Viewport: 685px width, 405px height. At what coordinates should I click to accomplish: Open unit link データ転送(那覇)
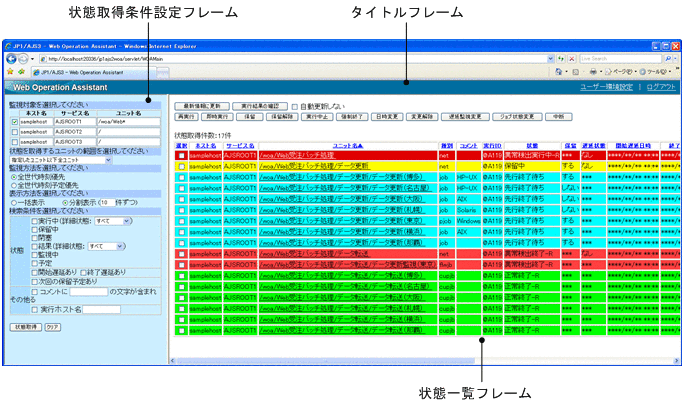coord(342,331)
